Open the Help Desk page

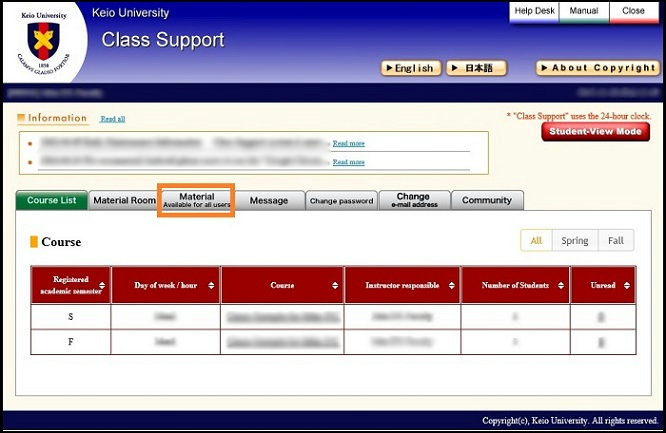coord(533,11)
